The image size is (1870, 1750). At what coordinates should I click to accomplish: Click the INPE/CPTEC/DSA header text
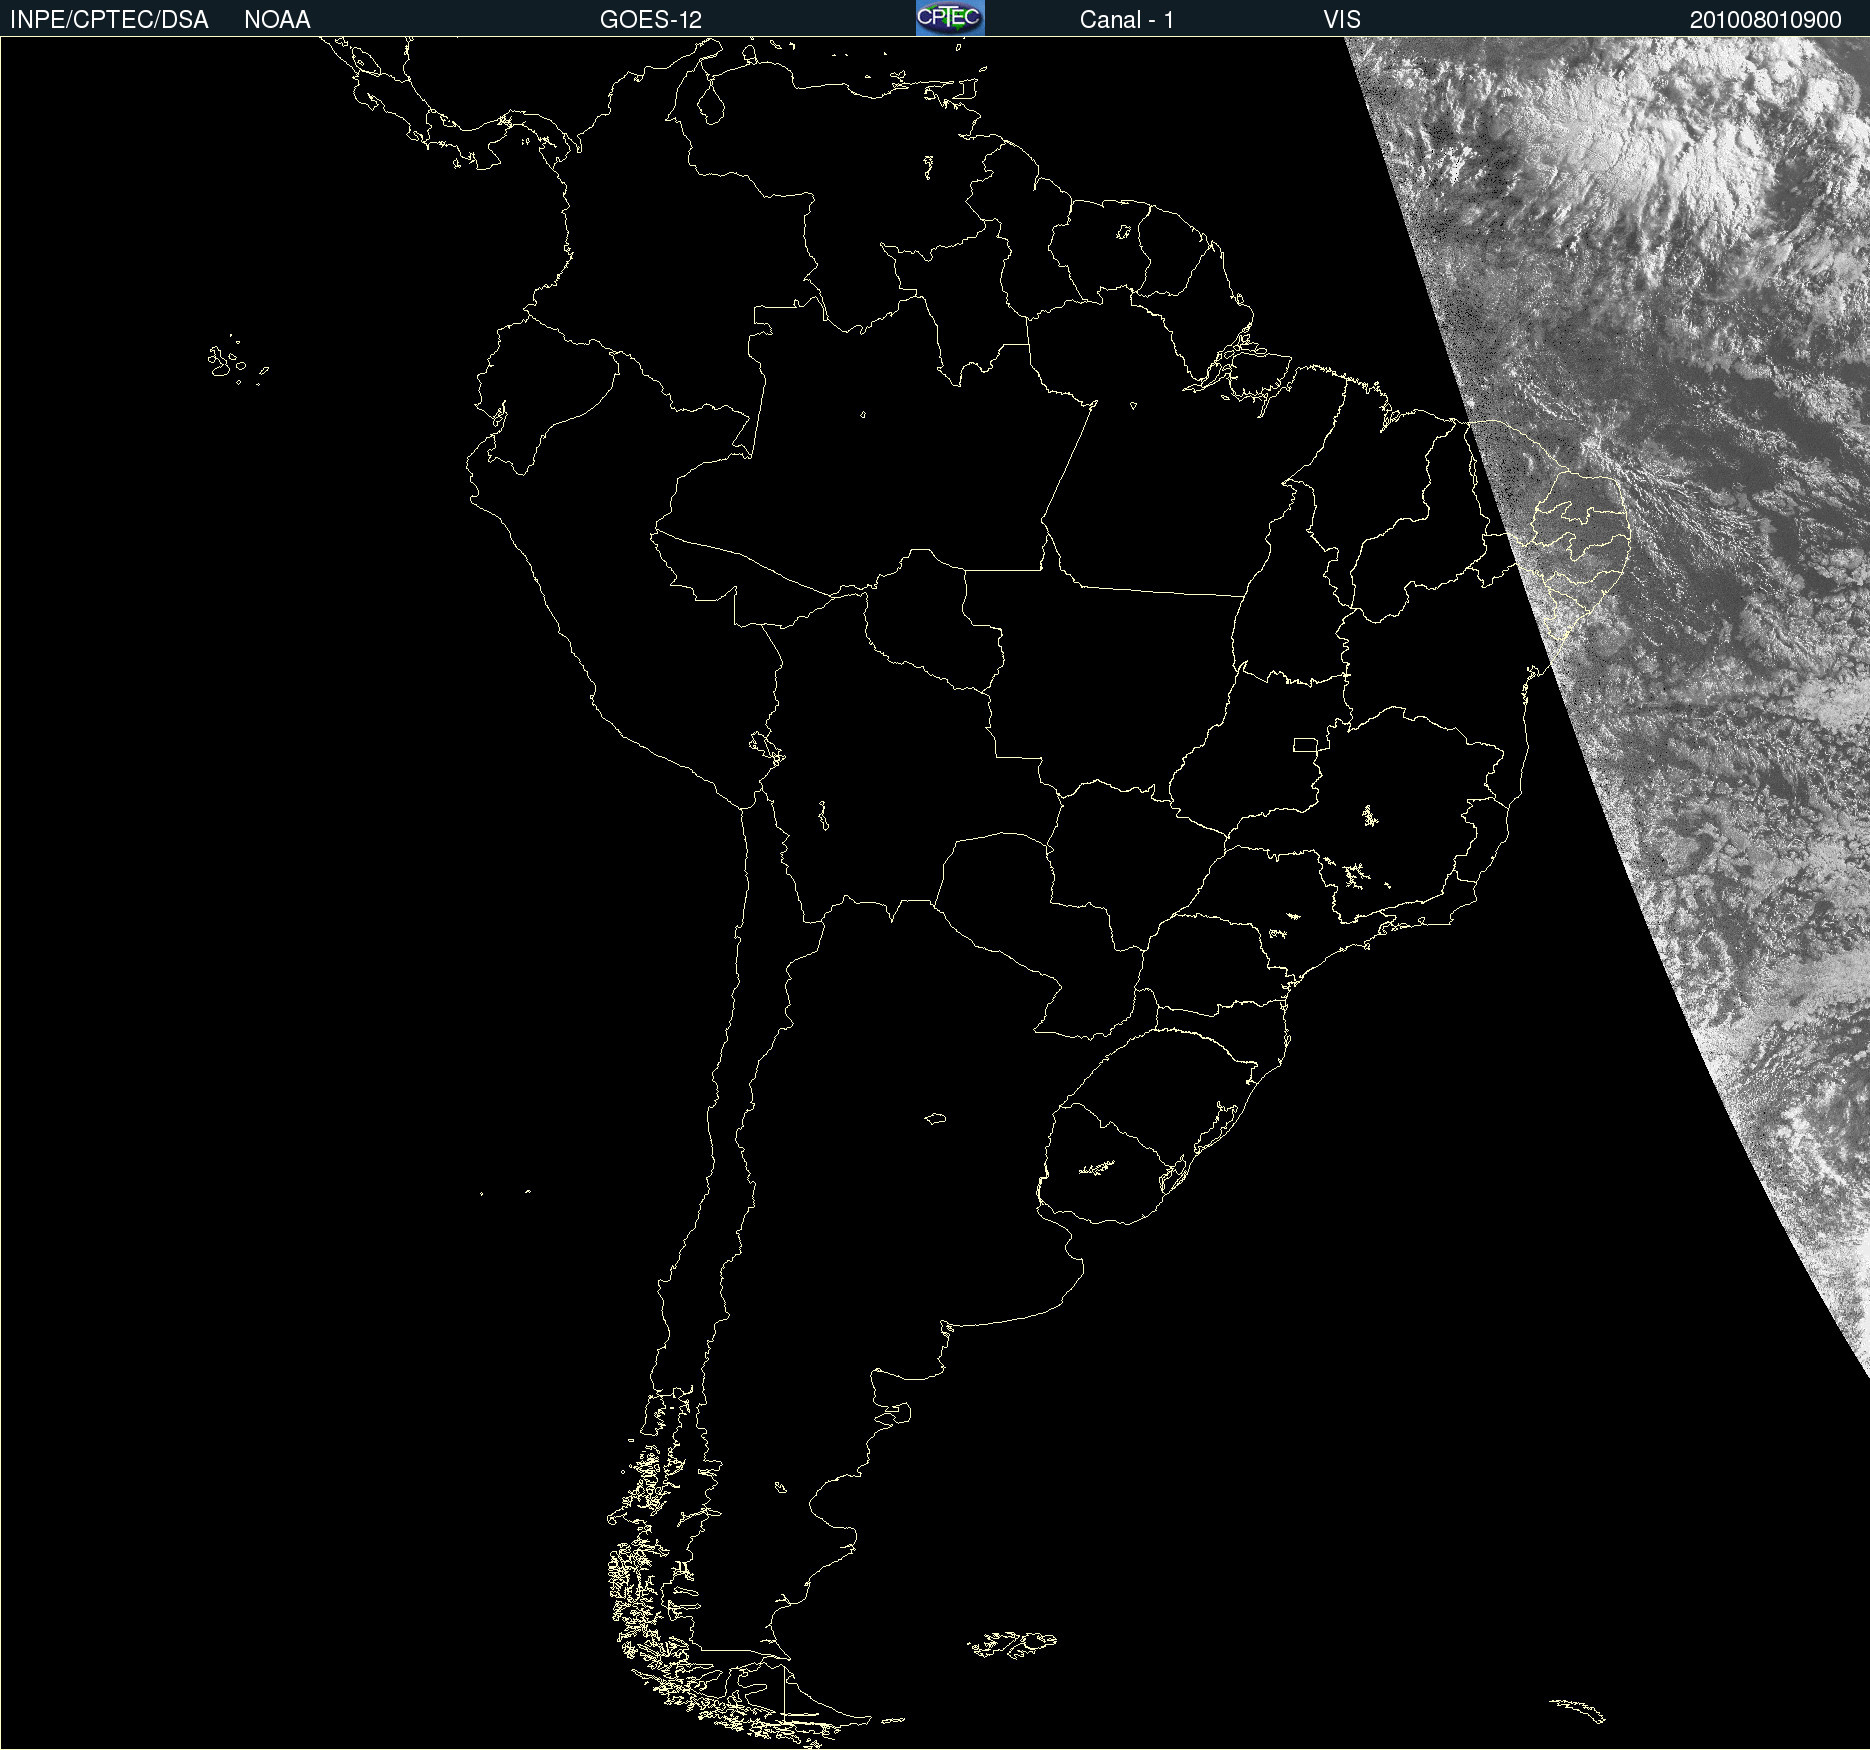point(109,20)
